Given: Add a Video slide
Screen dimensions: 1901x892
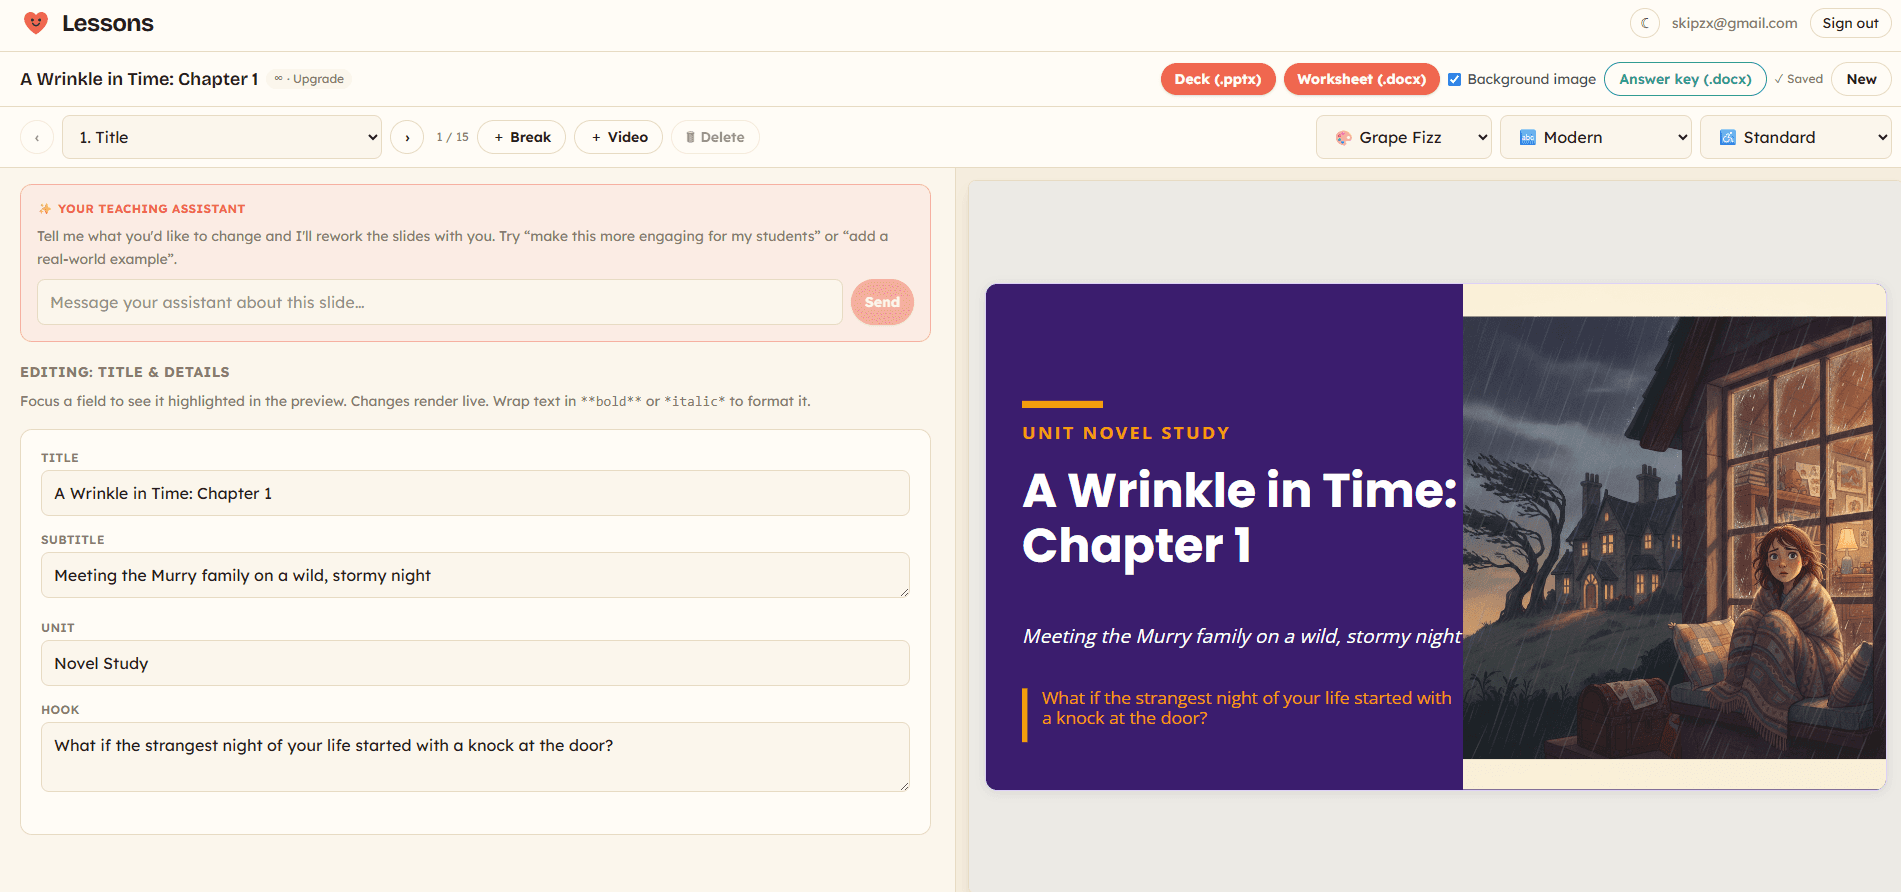Looking at the screenshot, I should pos(619,137).
